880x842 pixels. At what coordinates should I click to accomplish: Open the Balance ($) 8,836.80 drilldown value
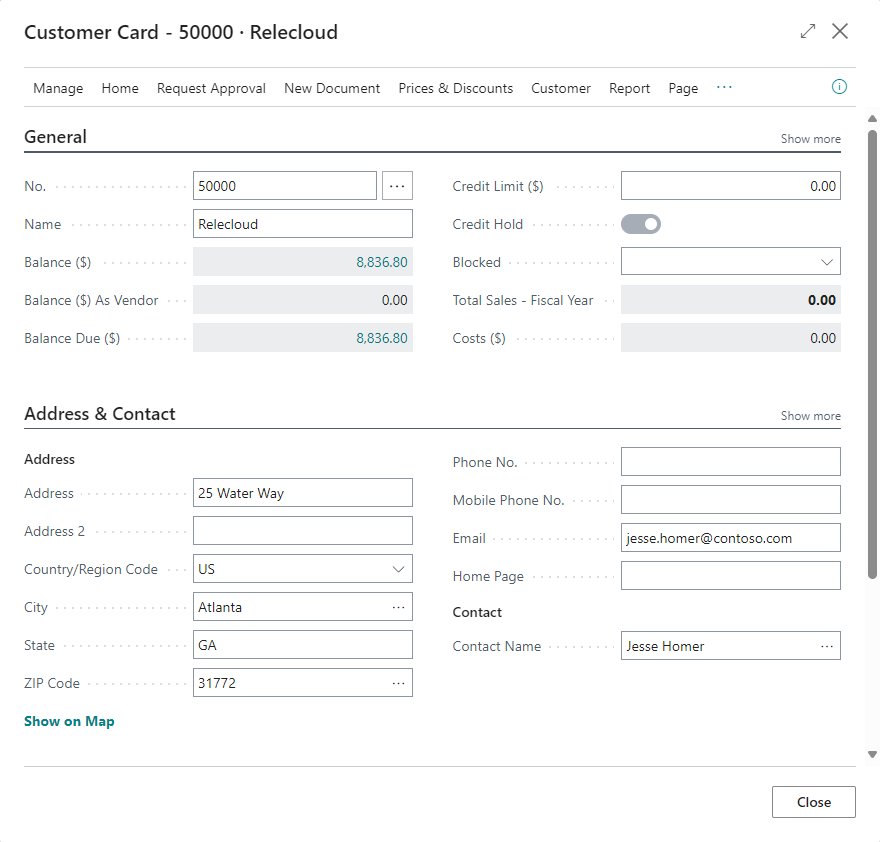(382, 262)
